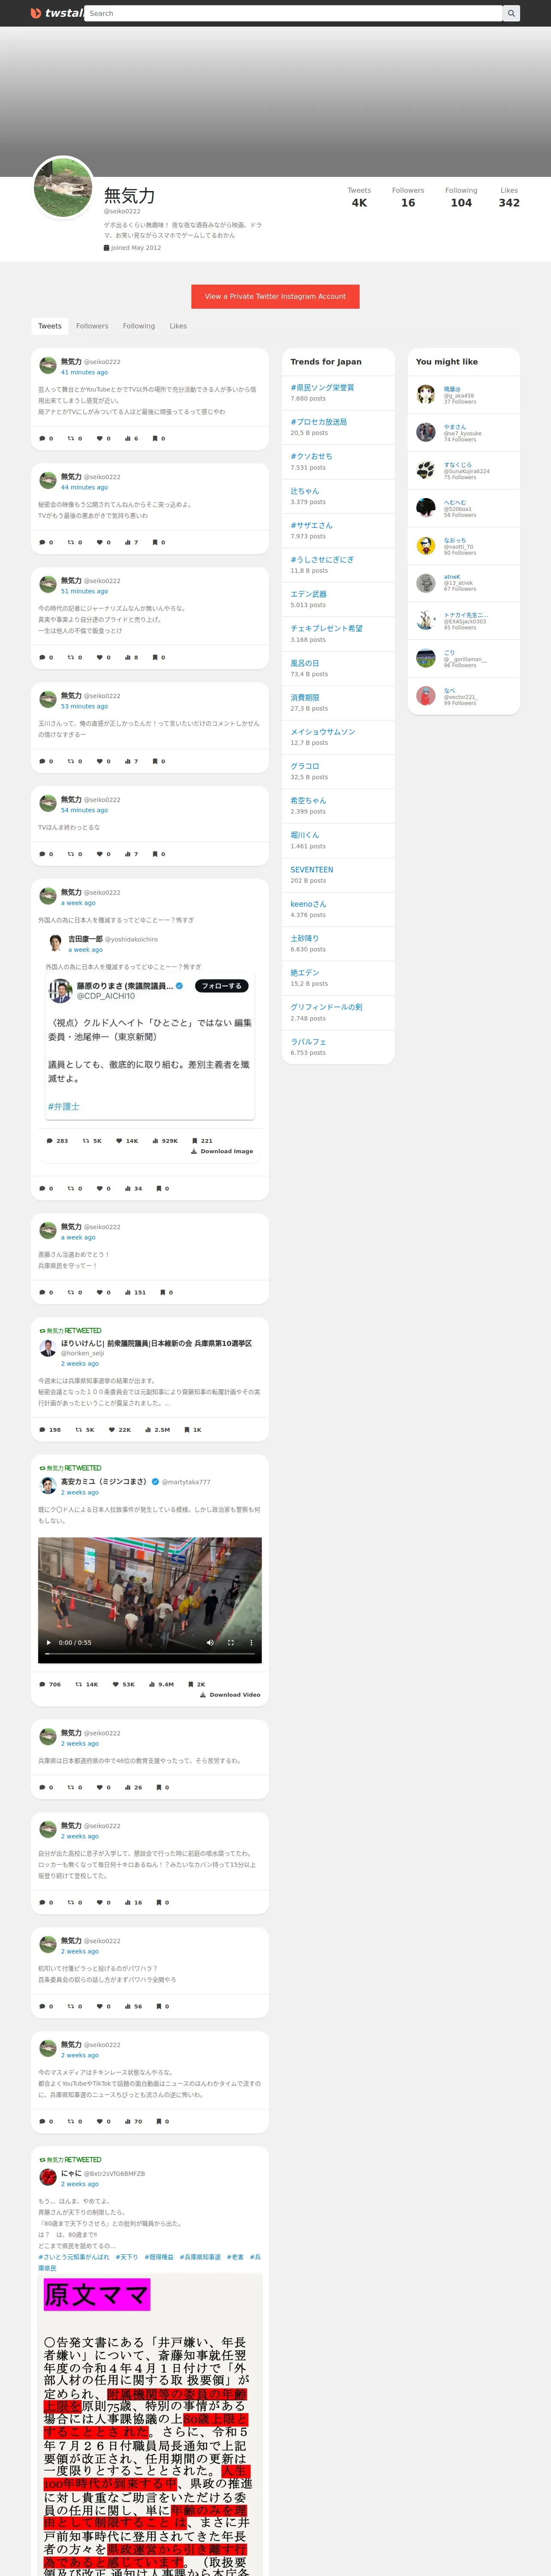This screenshot has width=551, height=2576.
Task: Open the 41 minutes ago timestamp link
Action: (x=84, y=372)
